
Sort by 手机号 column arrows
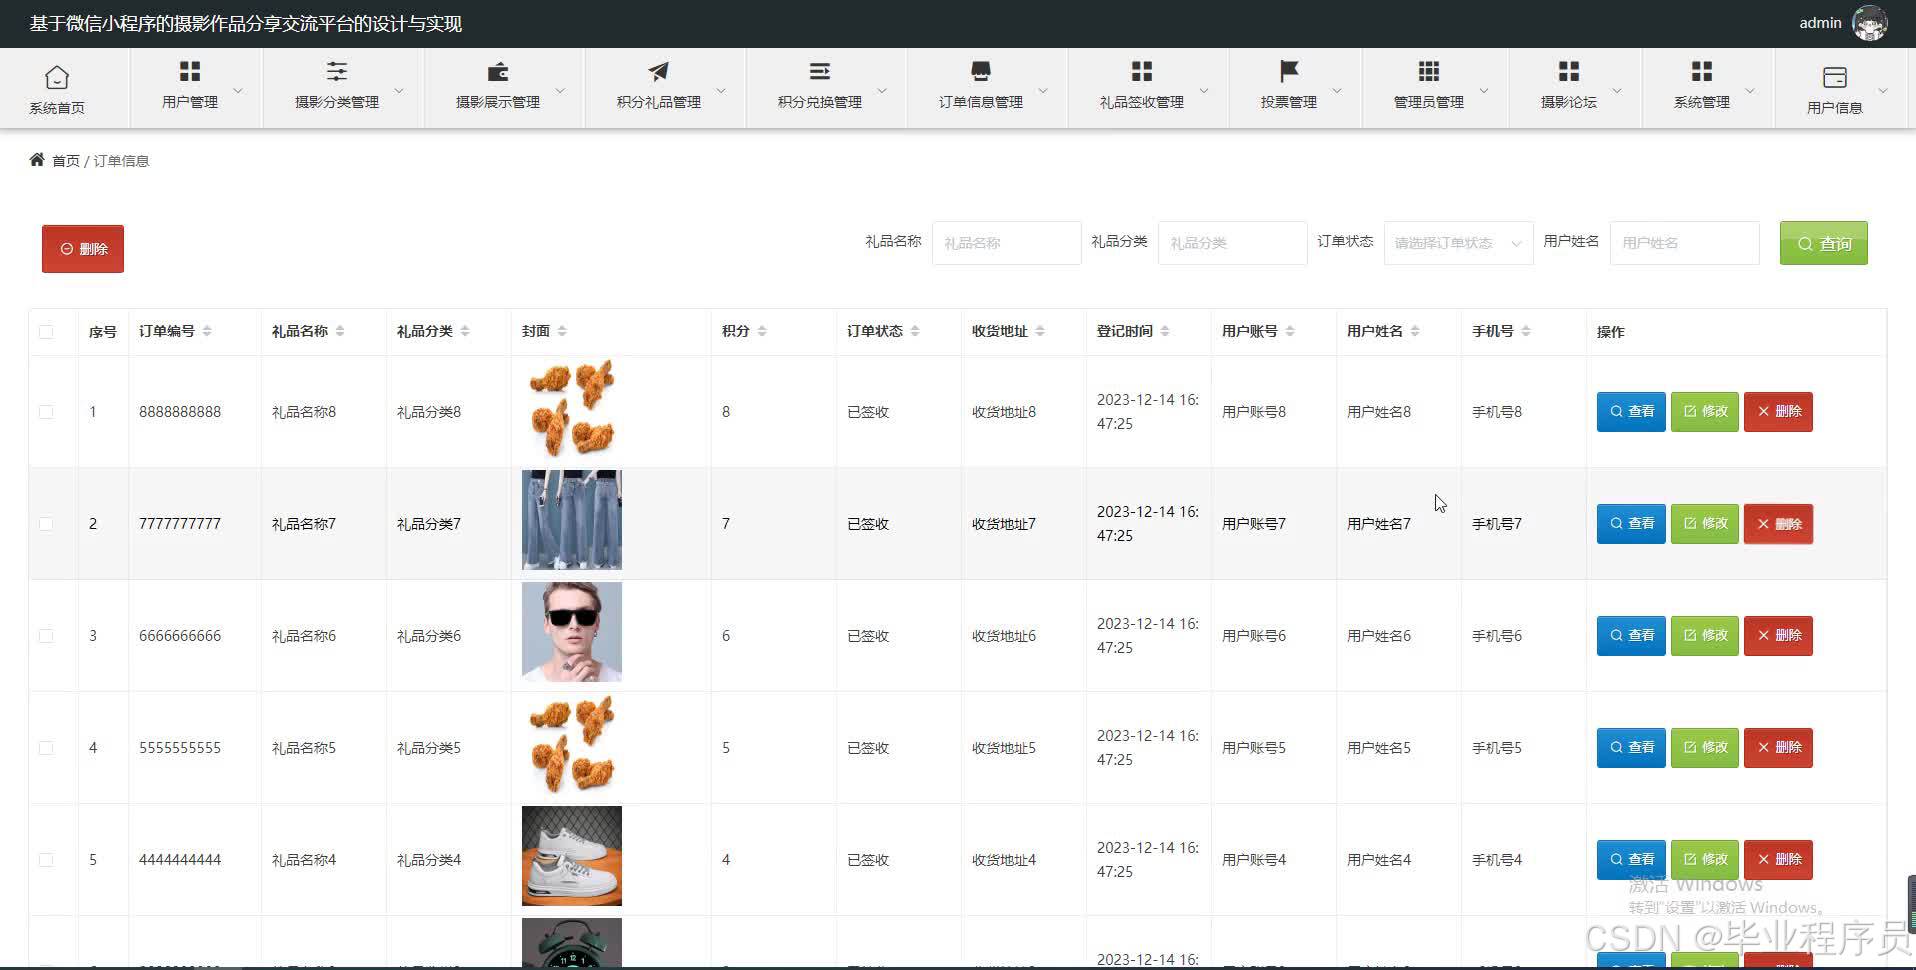tap(1526, 331)
